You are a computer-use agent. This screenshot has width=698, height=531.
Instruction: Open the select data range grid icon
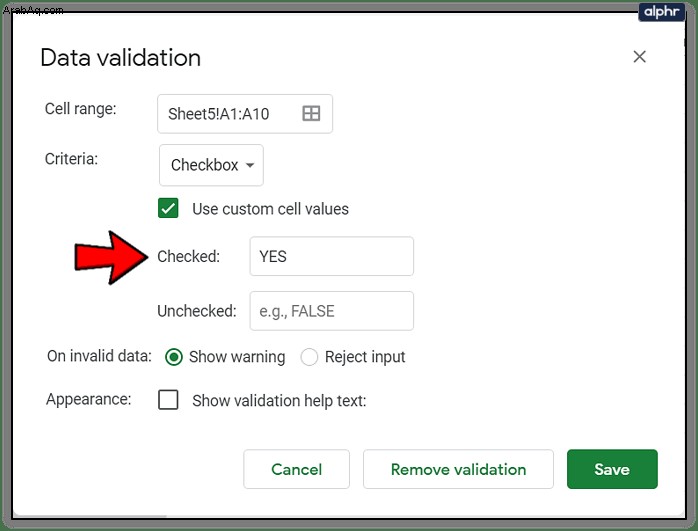(x=311, y=113)
